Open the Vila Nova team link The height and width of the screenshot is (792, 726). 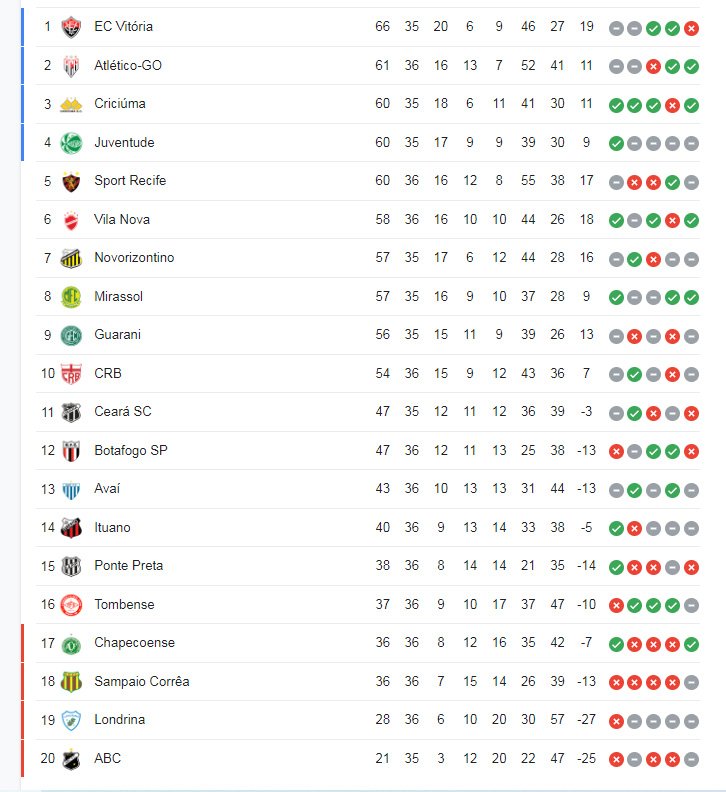pyautogui.click(x=122, y=219)
